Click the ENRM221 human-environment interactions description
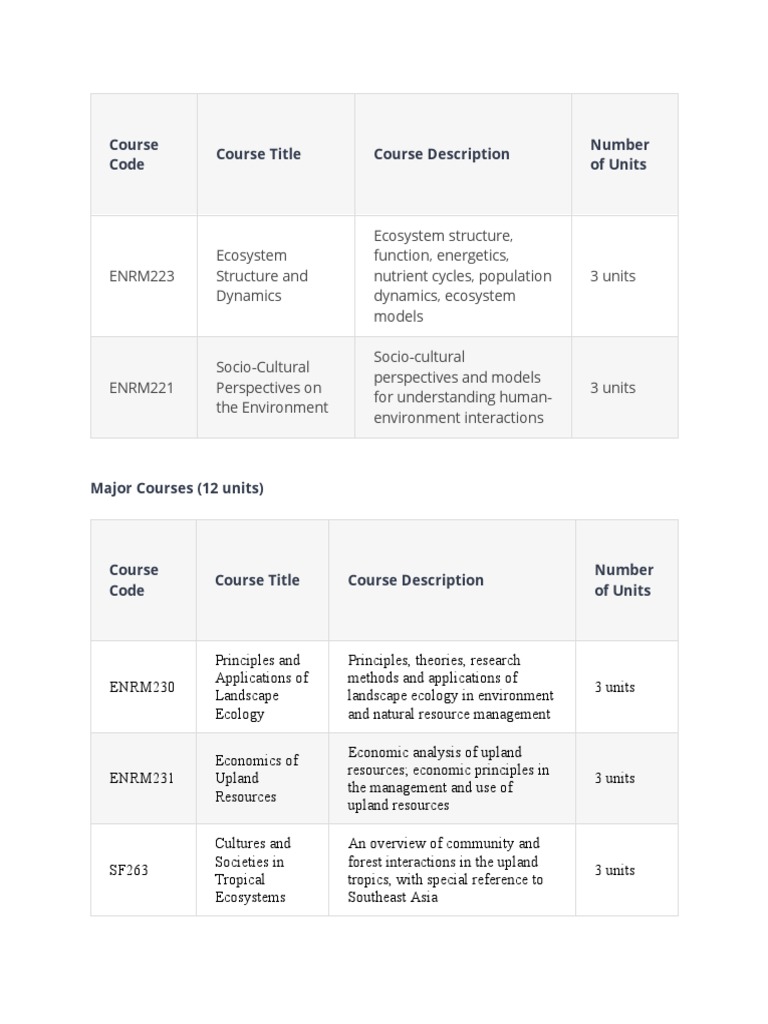Screen dimensions: 768x1024 [x=462, y=387]
